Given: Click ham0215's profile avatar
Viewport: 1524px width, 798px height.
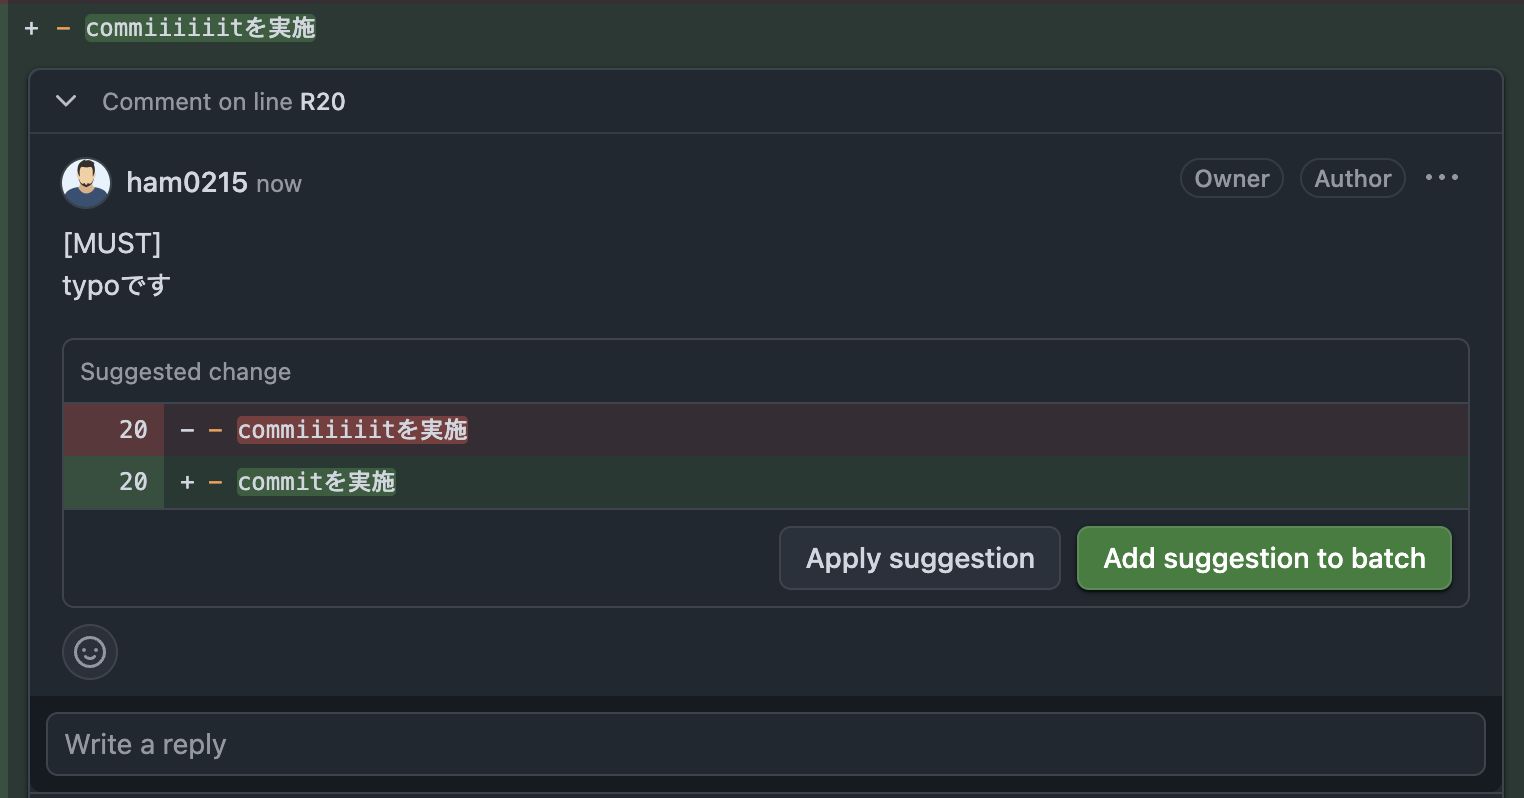Looking at the screenshot, I should pyautogui.click(x=86, y=183).
